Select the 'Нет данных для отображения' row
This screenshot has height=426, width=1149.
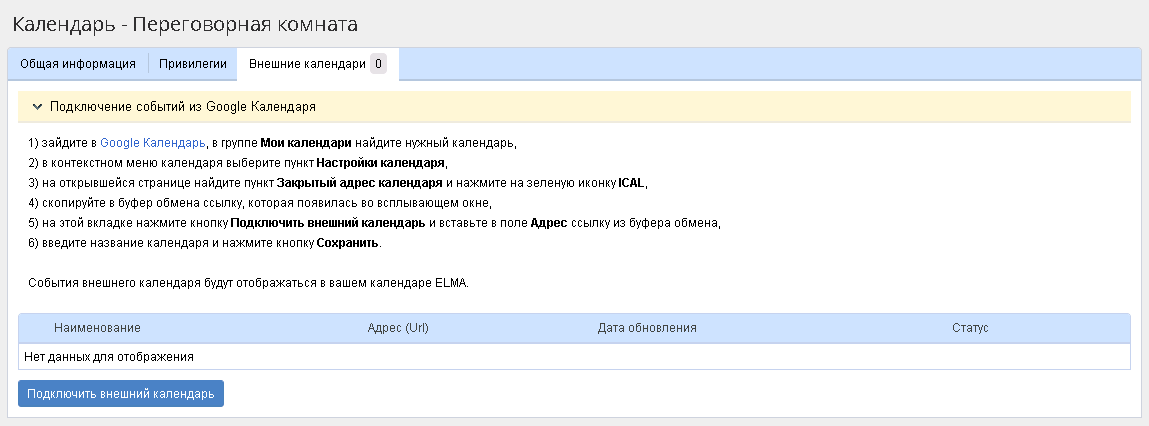(x=109, y=356)
